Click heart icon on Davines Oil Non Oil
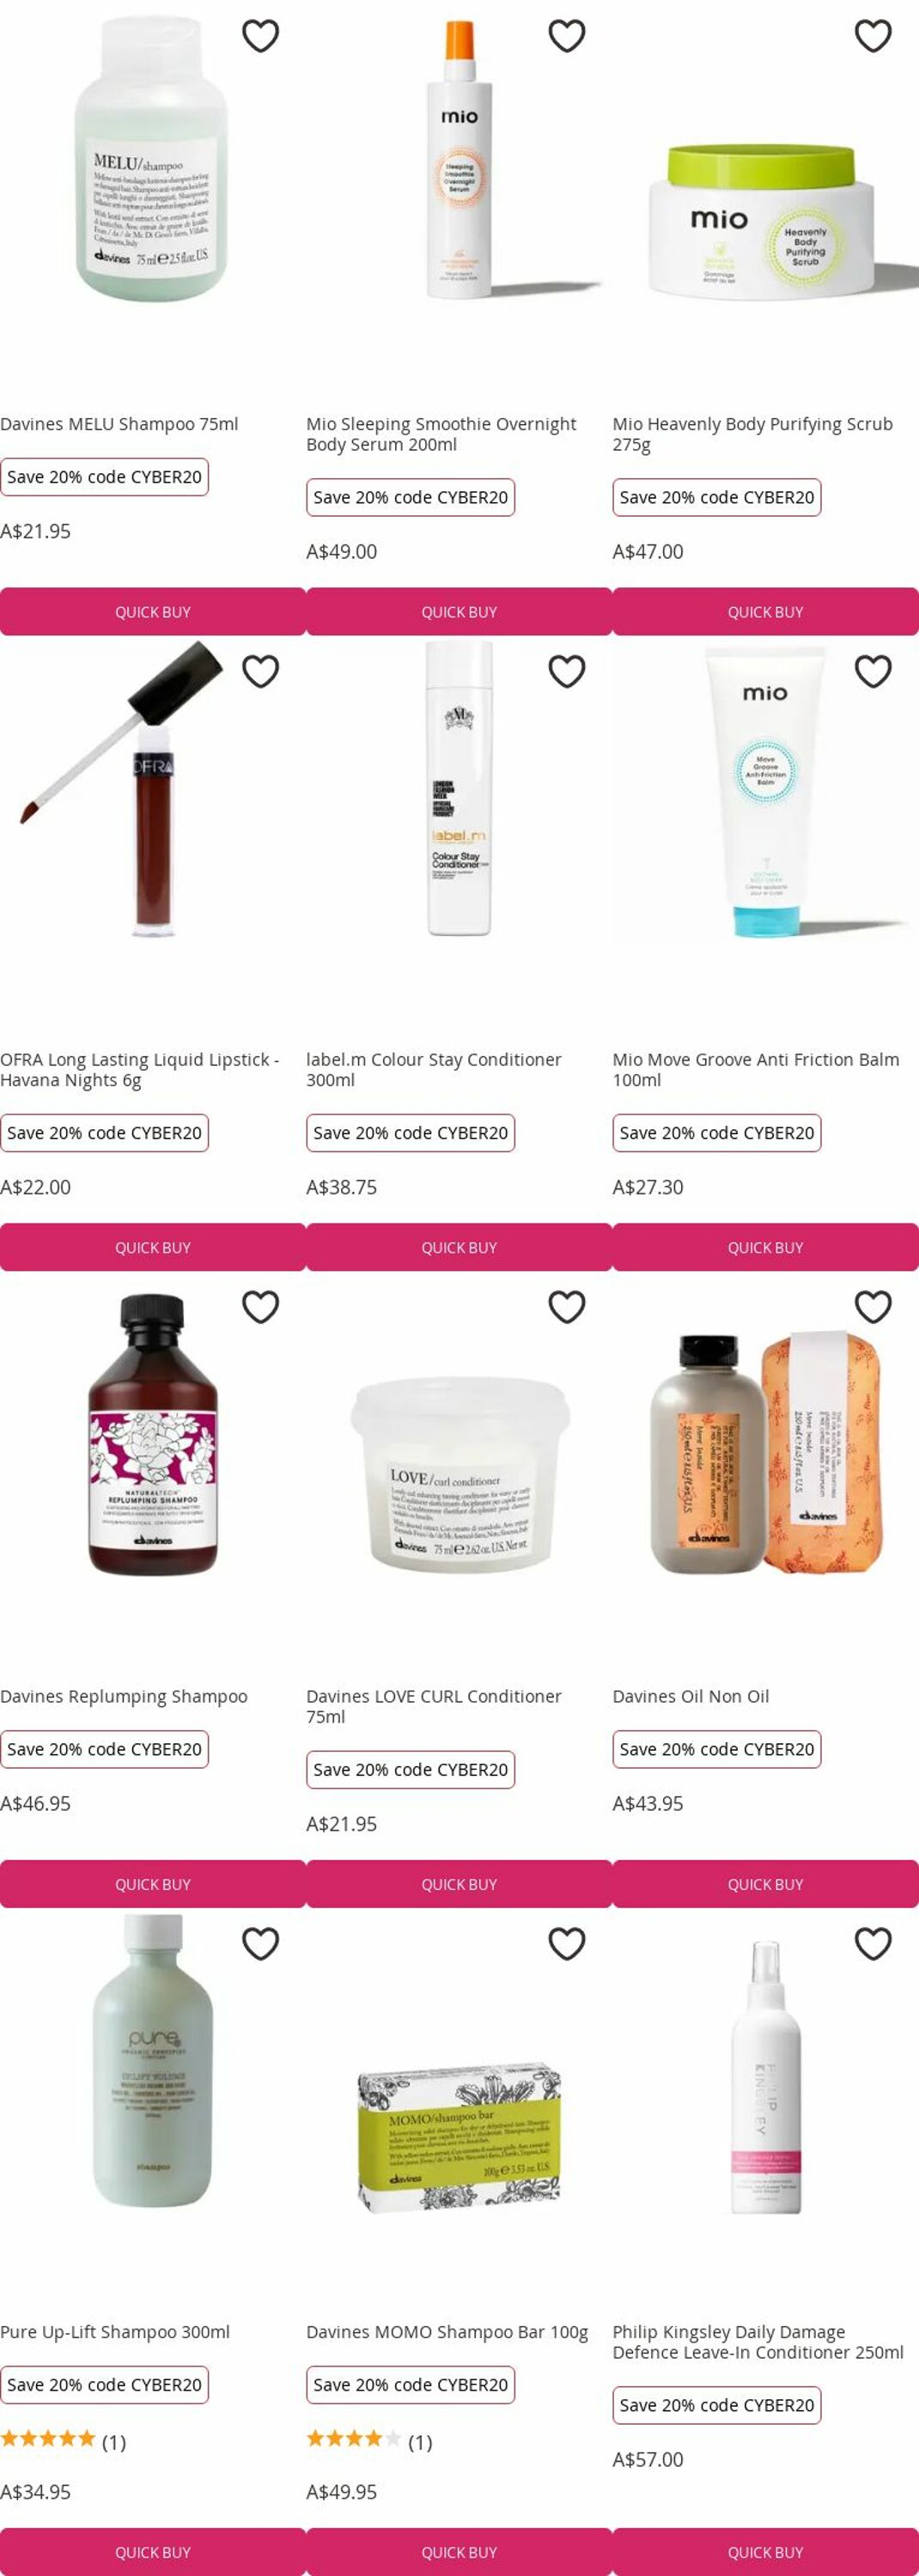 point(873,1307)
